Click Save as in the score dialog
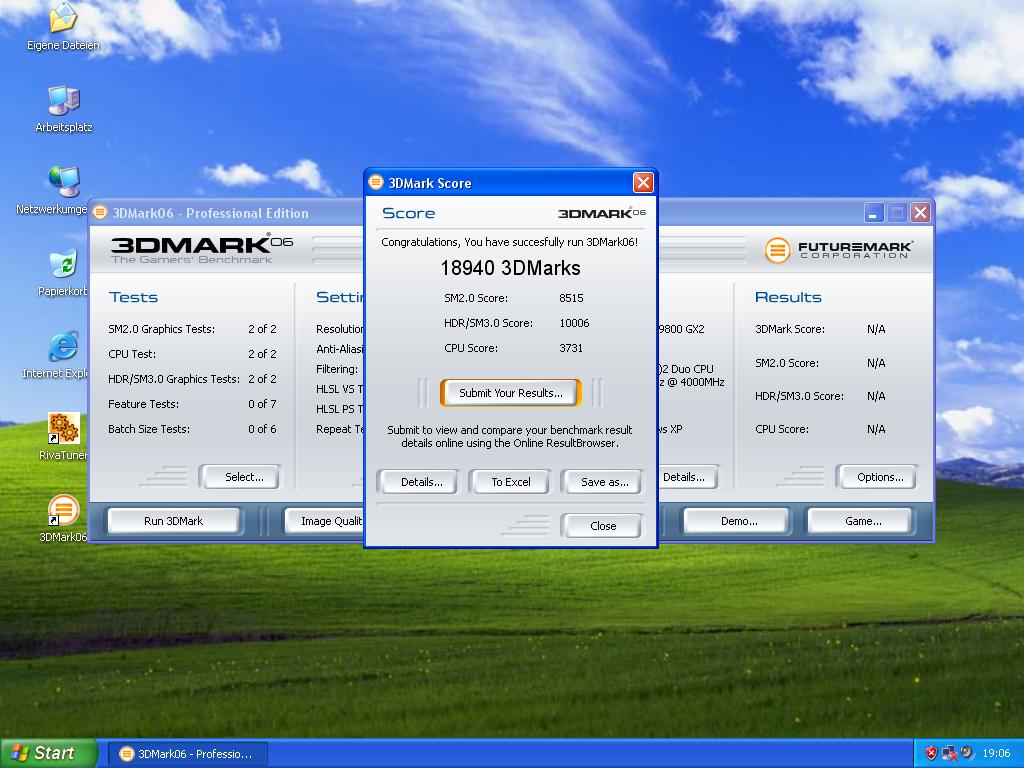Viewport: 1024px width, 768px height. tap(604, 482)
